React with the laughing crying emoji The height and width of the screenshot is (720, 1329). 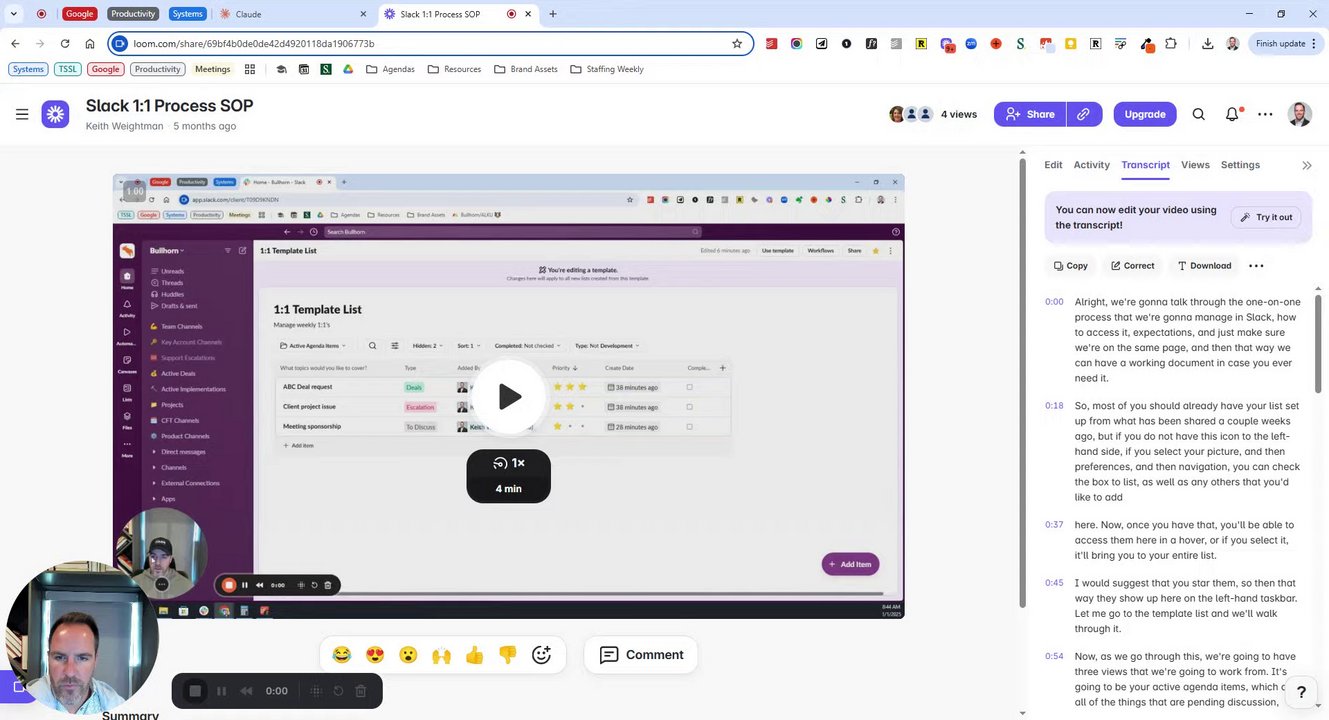click(x=342, y=655)
